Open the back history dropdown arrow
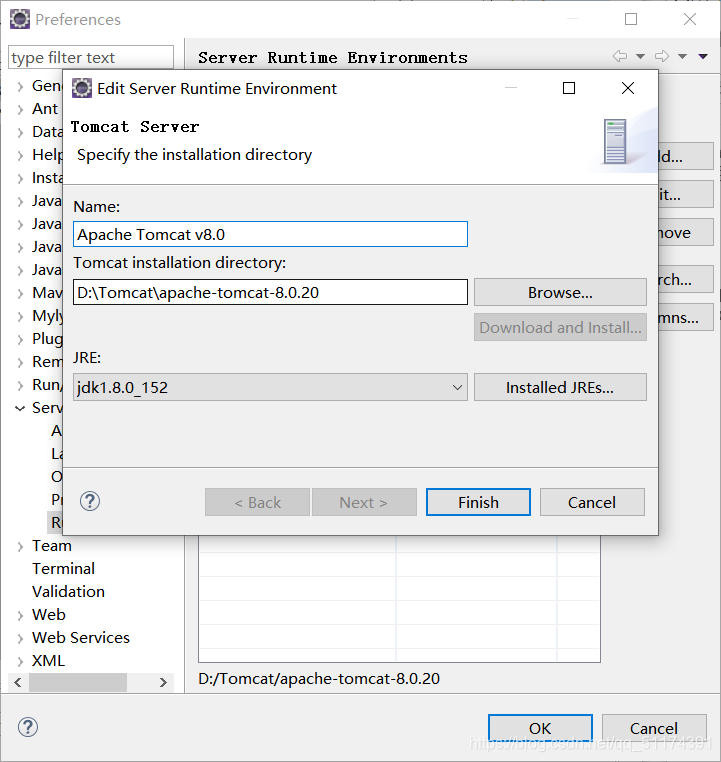Viewport: 721px width, 762px height. point(640,56)
